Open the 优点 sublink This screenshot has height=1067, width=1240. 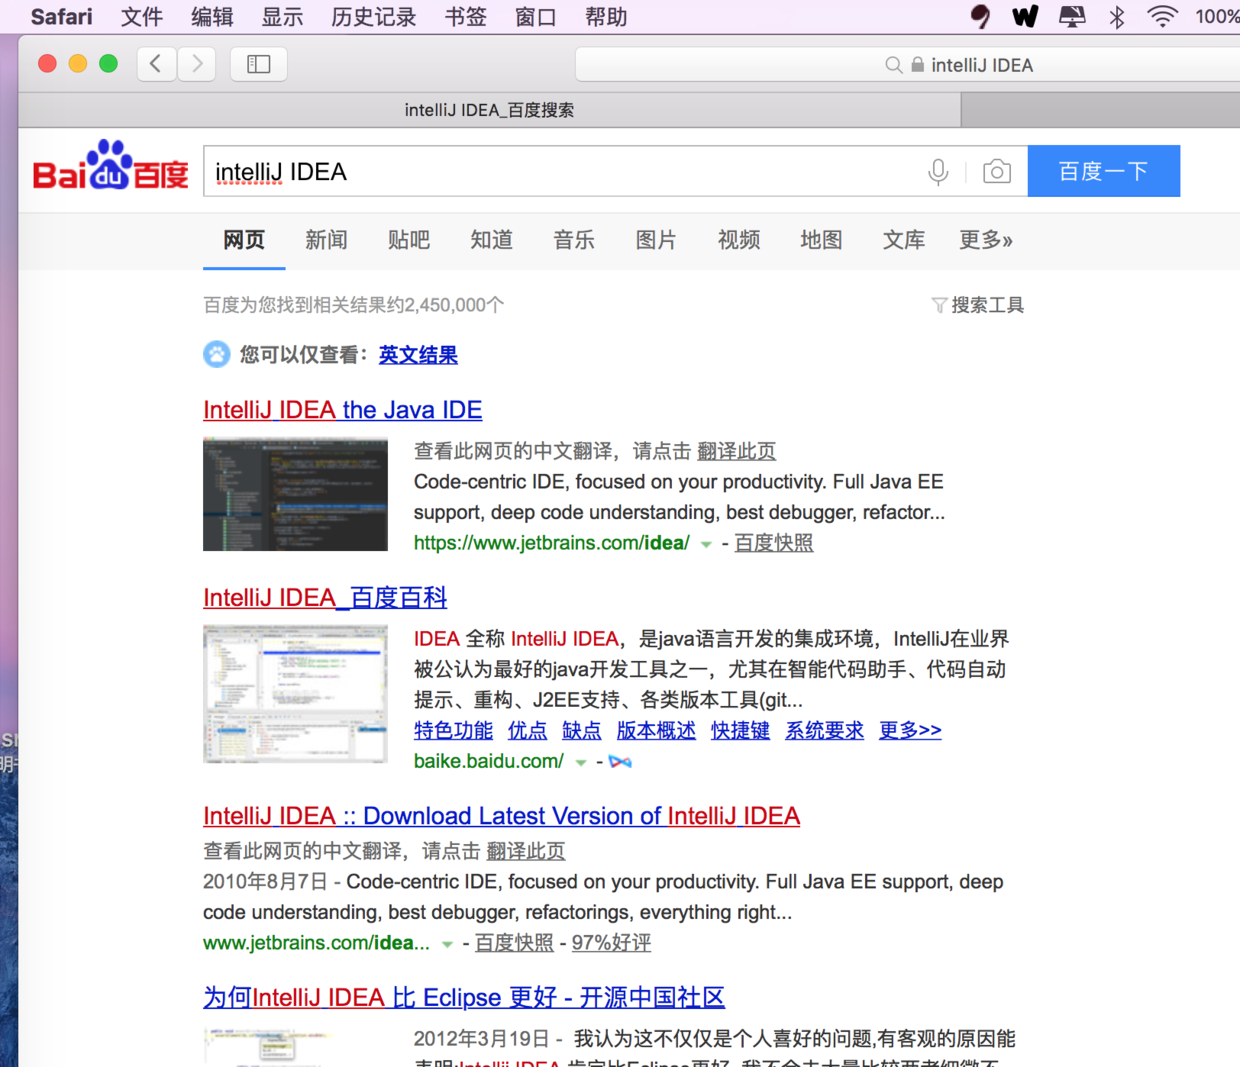[527, 731]
